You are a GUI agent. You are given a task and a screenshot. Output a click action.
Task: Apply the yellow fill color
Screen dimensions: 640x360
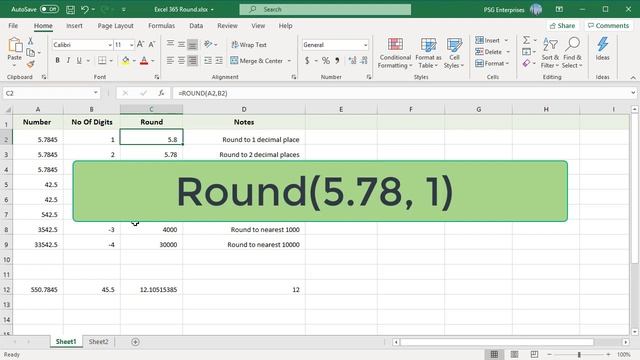click(125, 61)
